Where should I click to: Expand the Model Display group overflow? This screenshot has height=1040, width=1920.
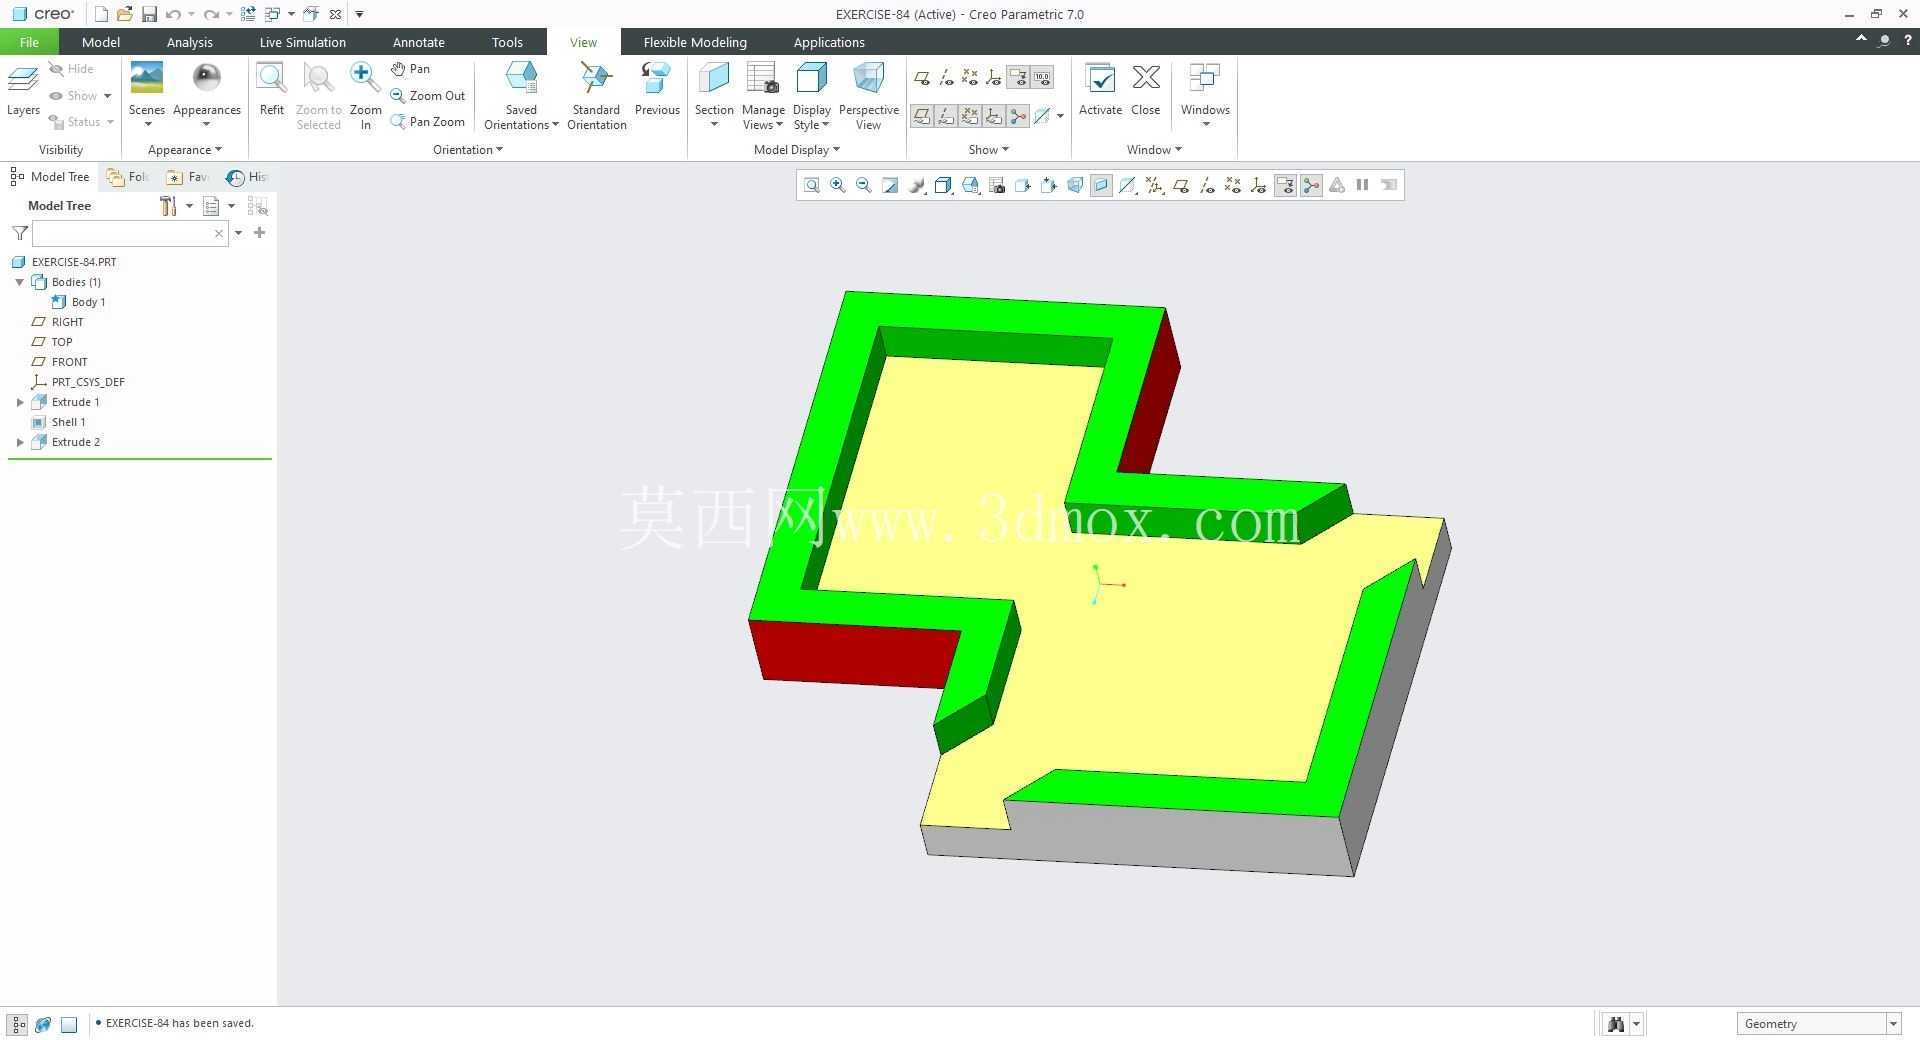click(x=796, y=150)
